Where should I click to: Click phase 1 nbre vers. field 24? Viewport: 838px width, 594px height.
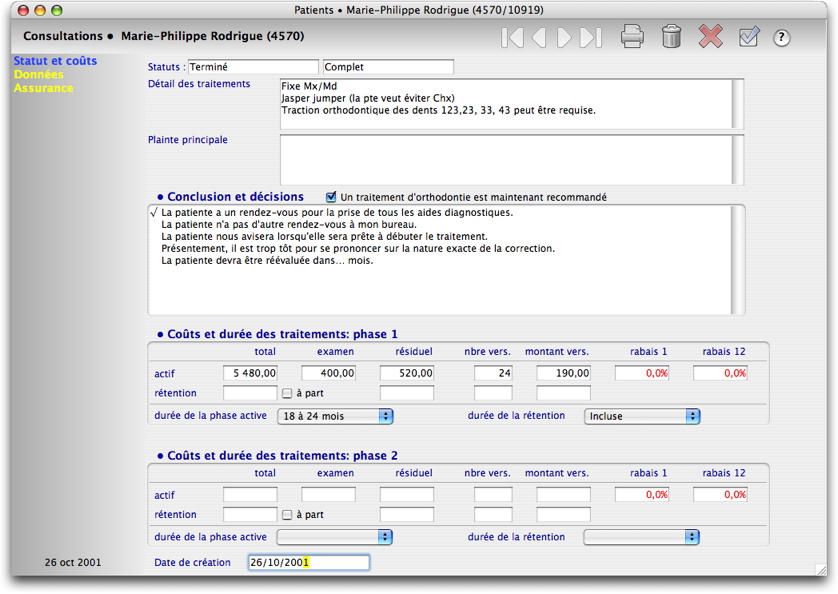point(493,373)
